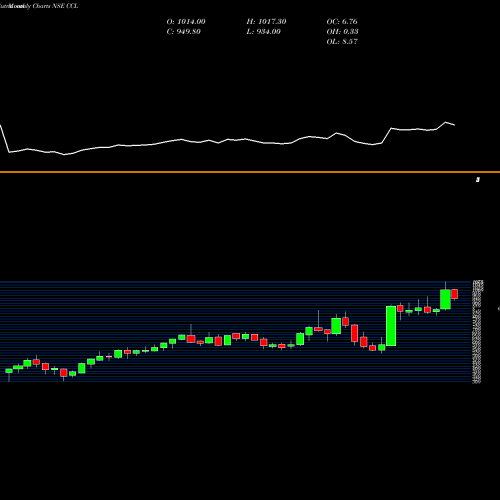This screenshot has width=500, height=500.
Task: Click the 'OC: 6.76' value
Action: tap(342, 22)
